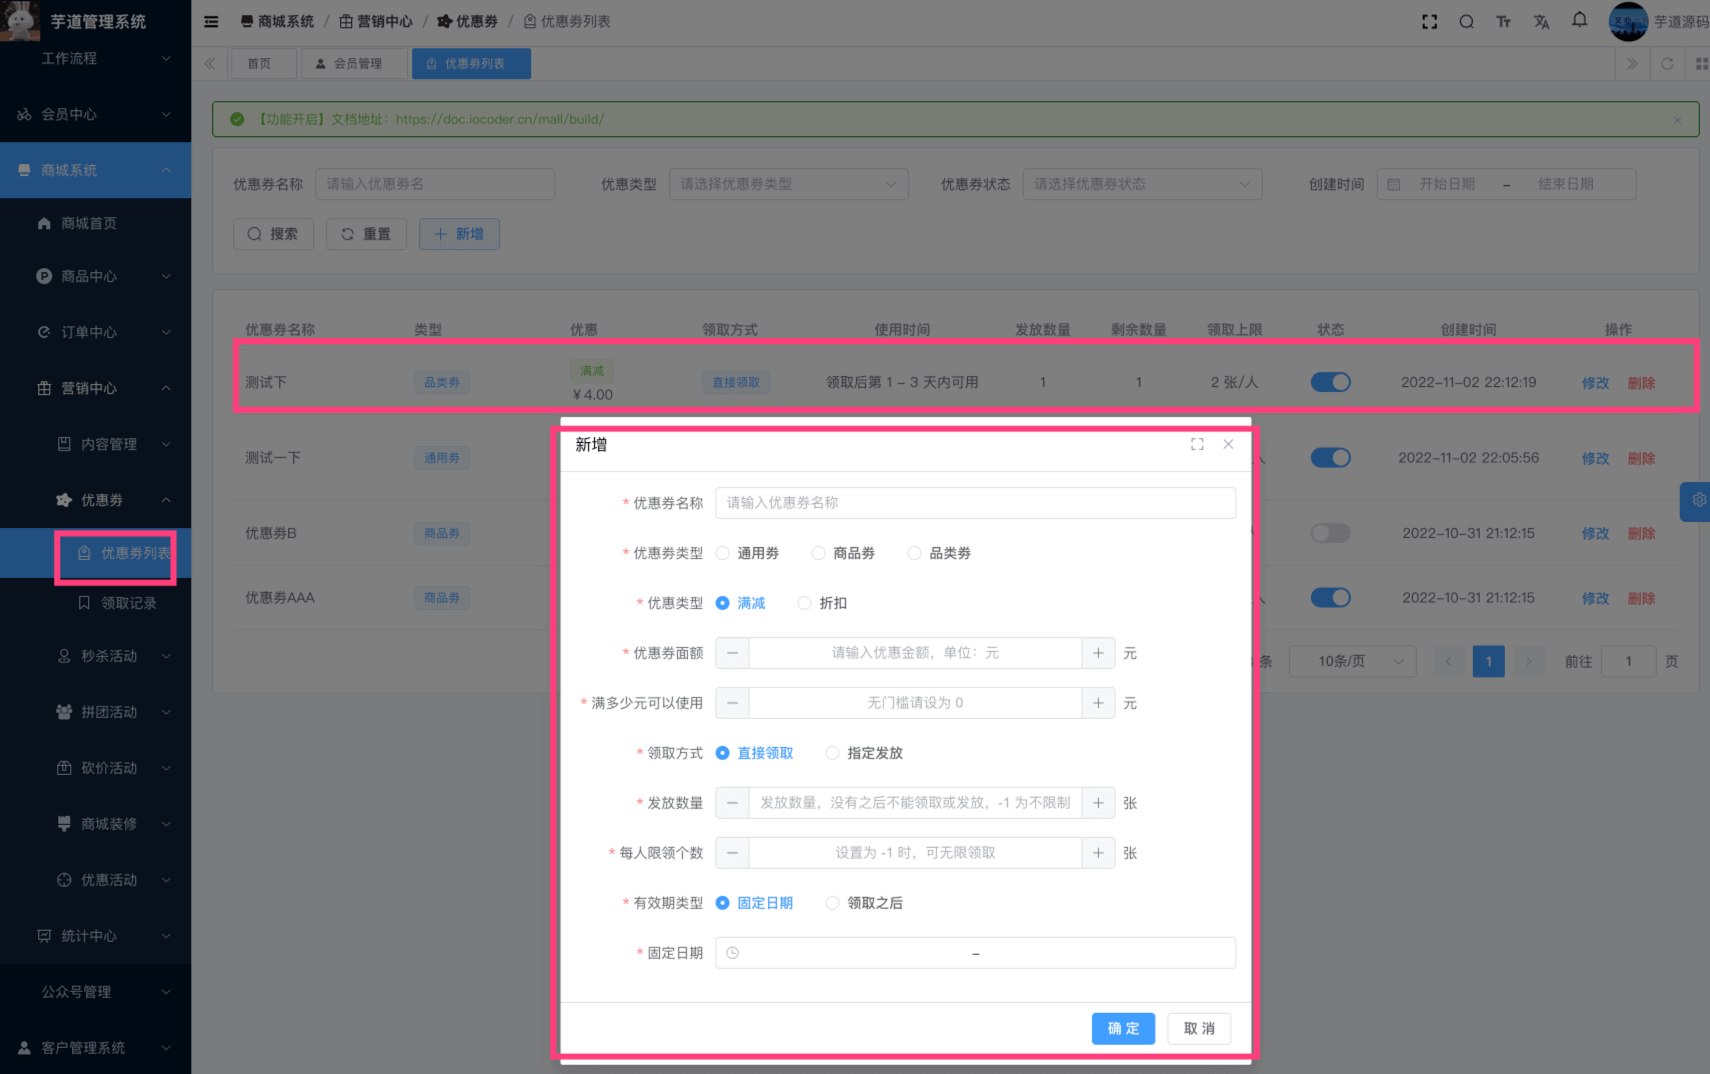Toggle the sidebar collapse hamburger icon

click(211, 22)
